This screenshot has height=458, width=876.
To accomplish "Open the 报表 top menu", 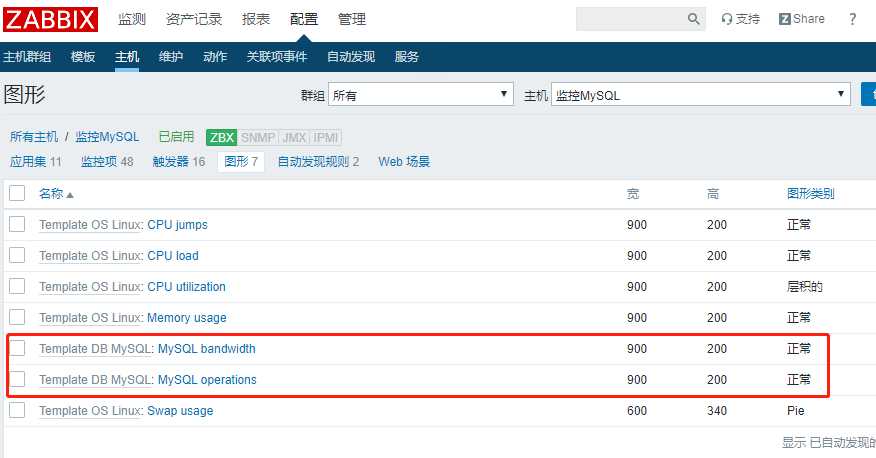I will (256, 20).
